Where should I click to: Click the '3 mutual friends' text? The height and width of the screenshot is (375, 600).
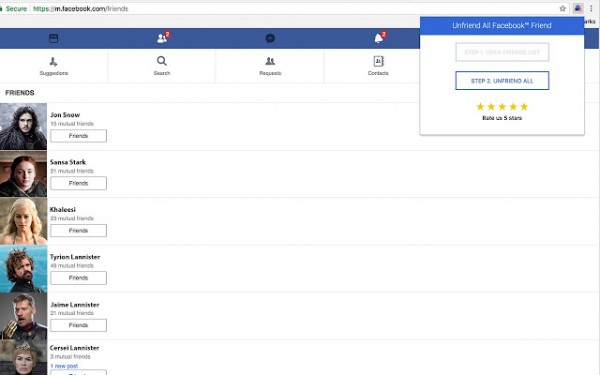point(70,357)
